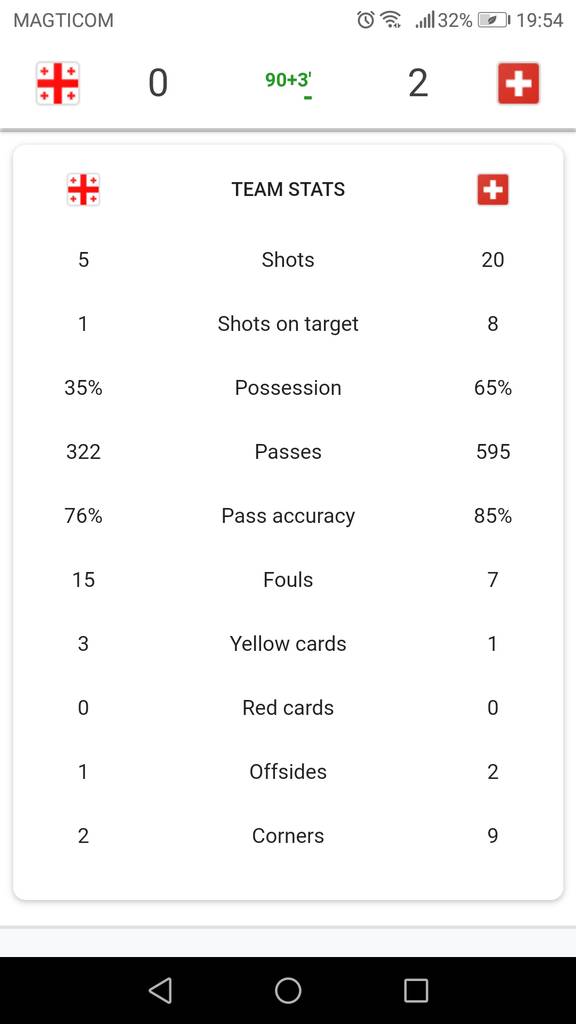Tap the Pass accuracy label
Image resolution: width=576 pixels, height=1024 pixels.
pos(288,516)
